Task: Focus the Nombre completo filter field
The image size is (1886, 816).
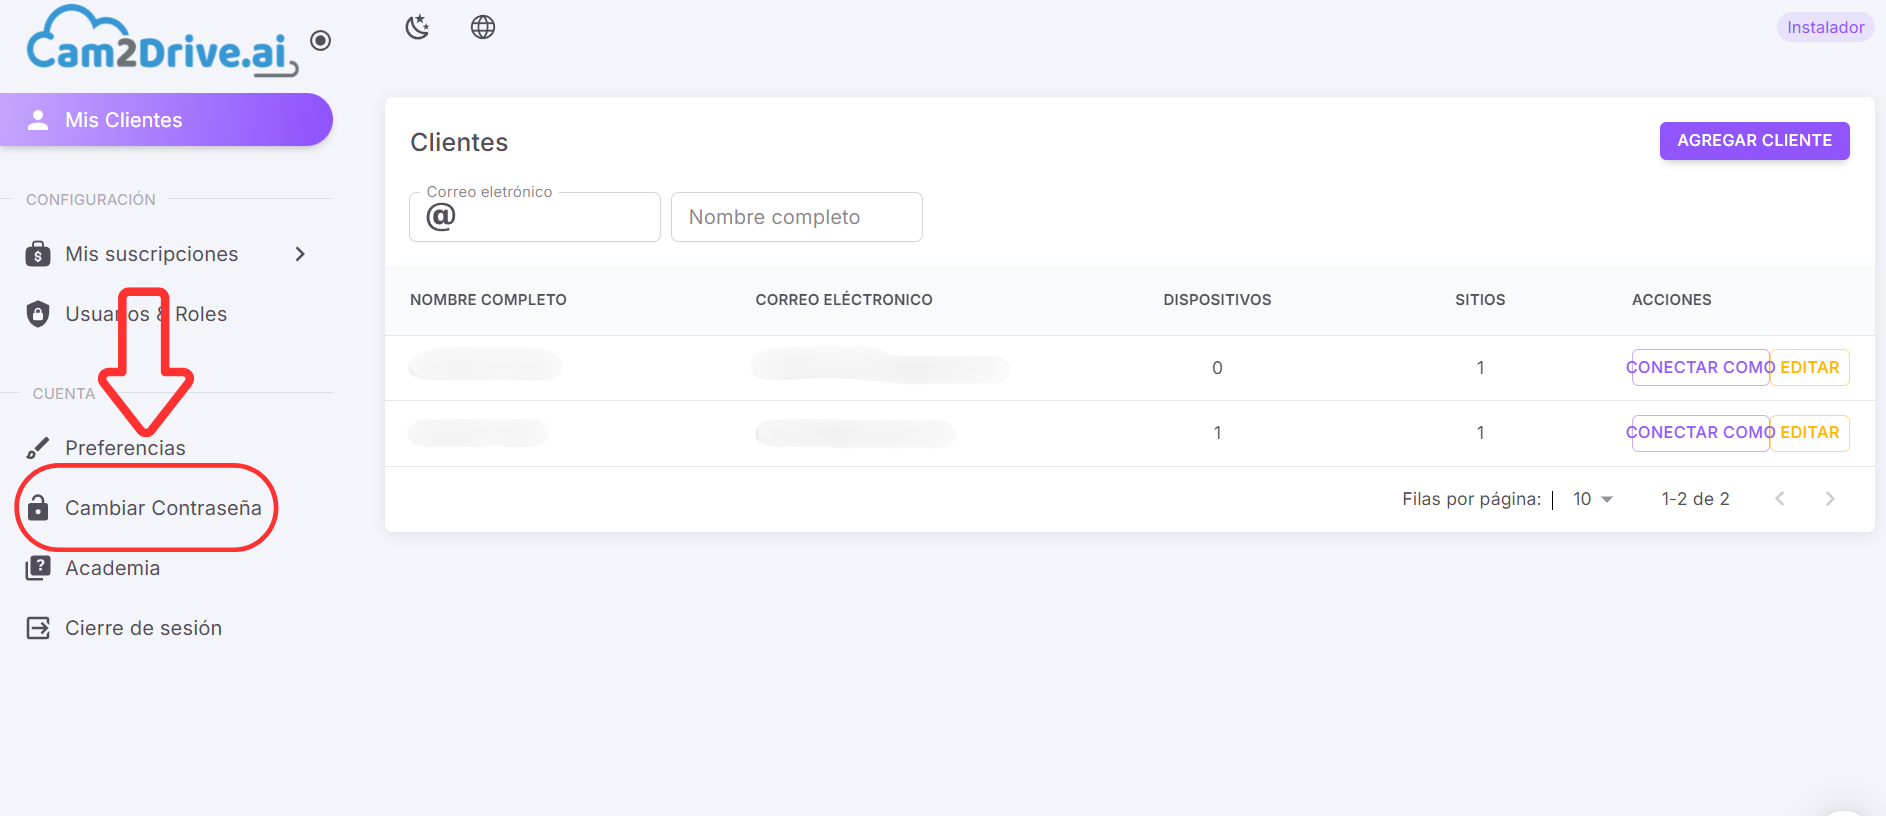Action: coord(797,217)
